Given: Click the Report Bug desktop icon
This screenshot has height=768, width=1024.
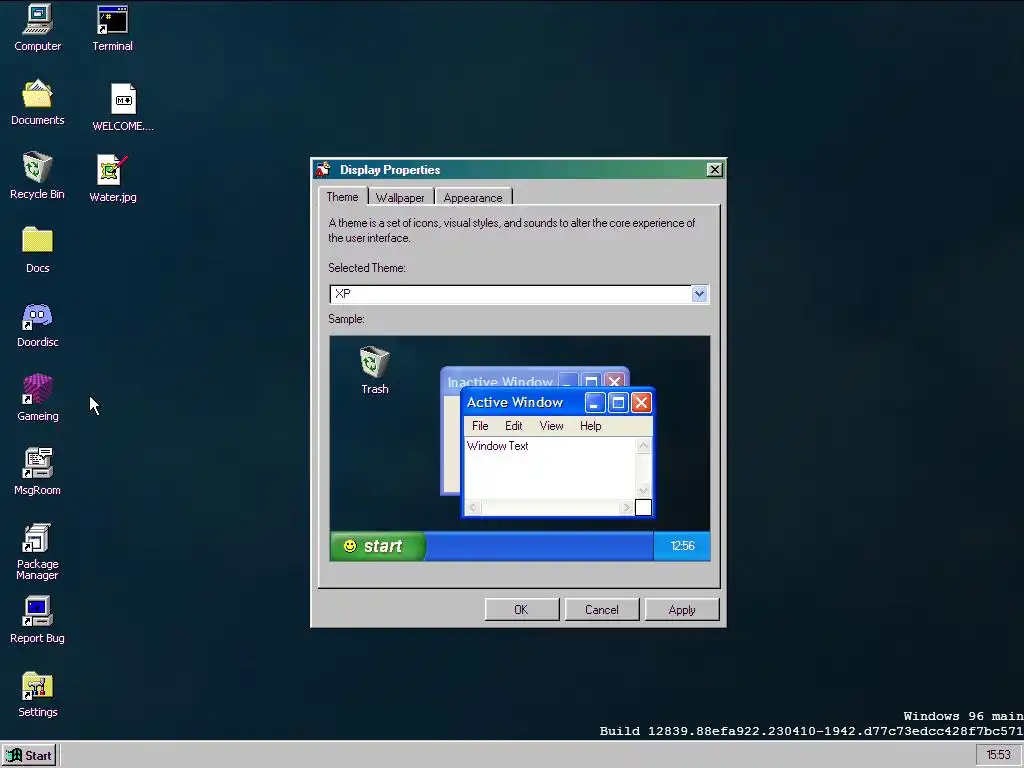Looking at the screenshot, I should 37,620.
